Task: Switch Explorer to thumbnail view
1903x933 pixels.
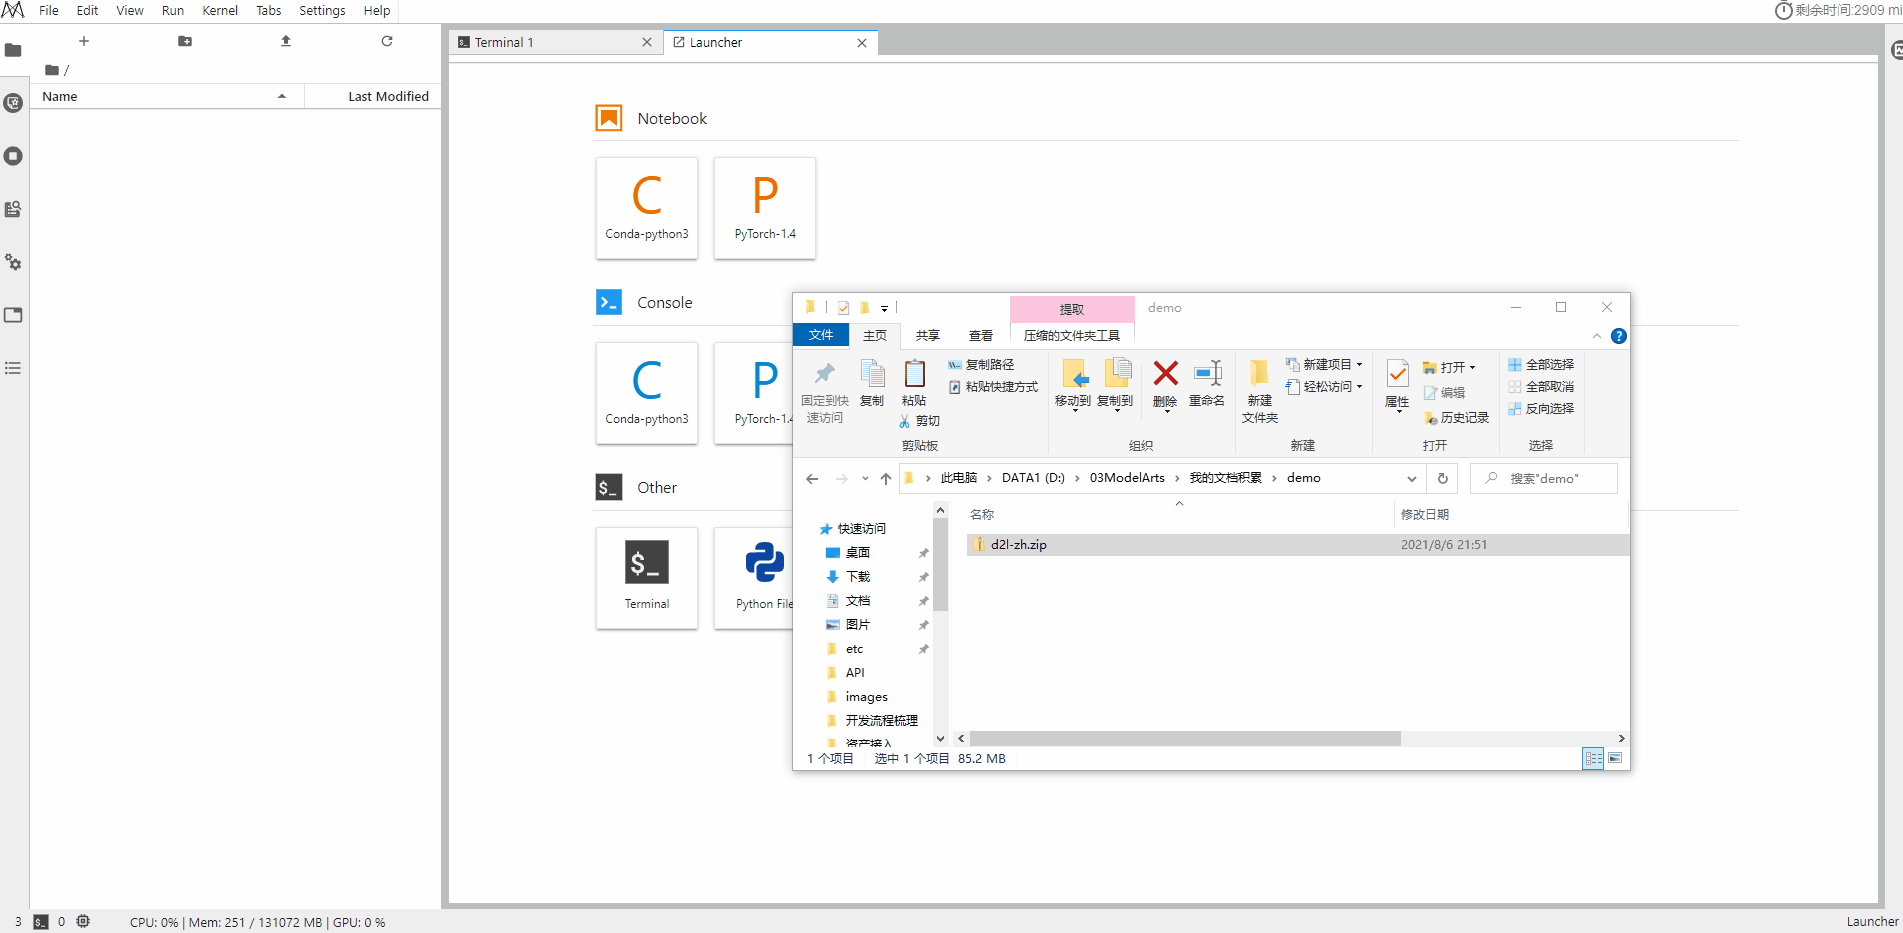Action: pyautogui.click(x=1617, y=759)
